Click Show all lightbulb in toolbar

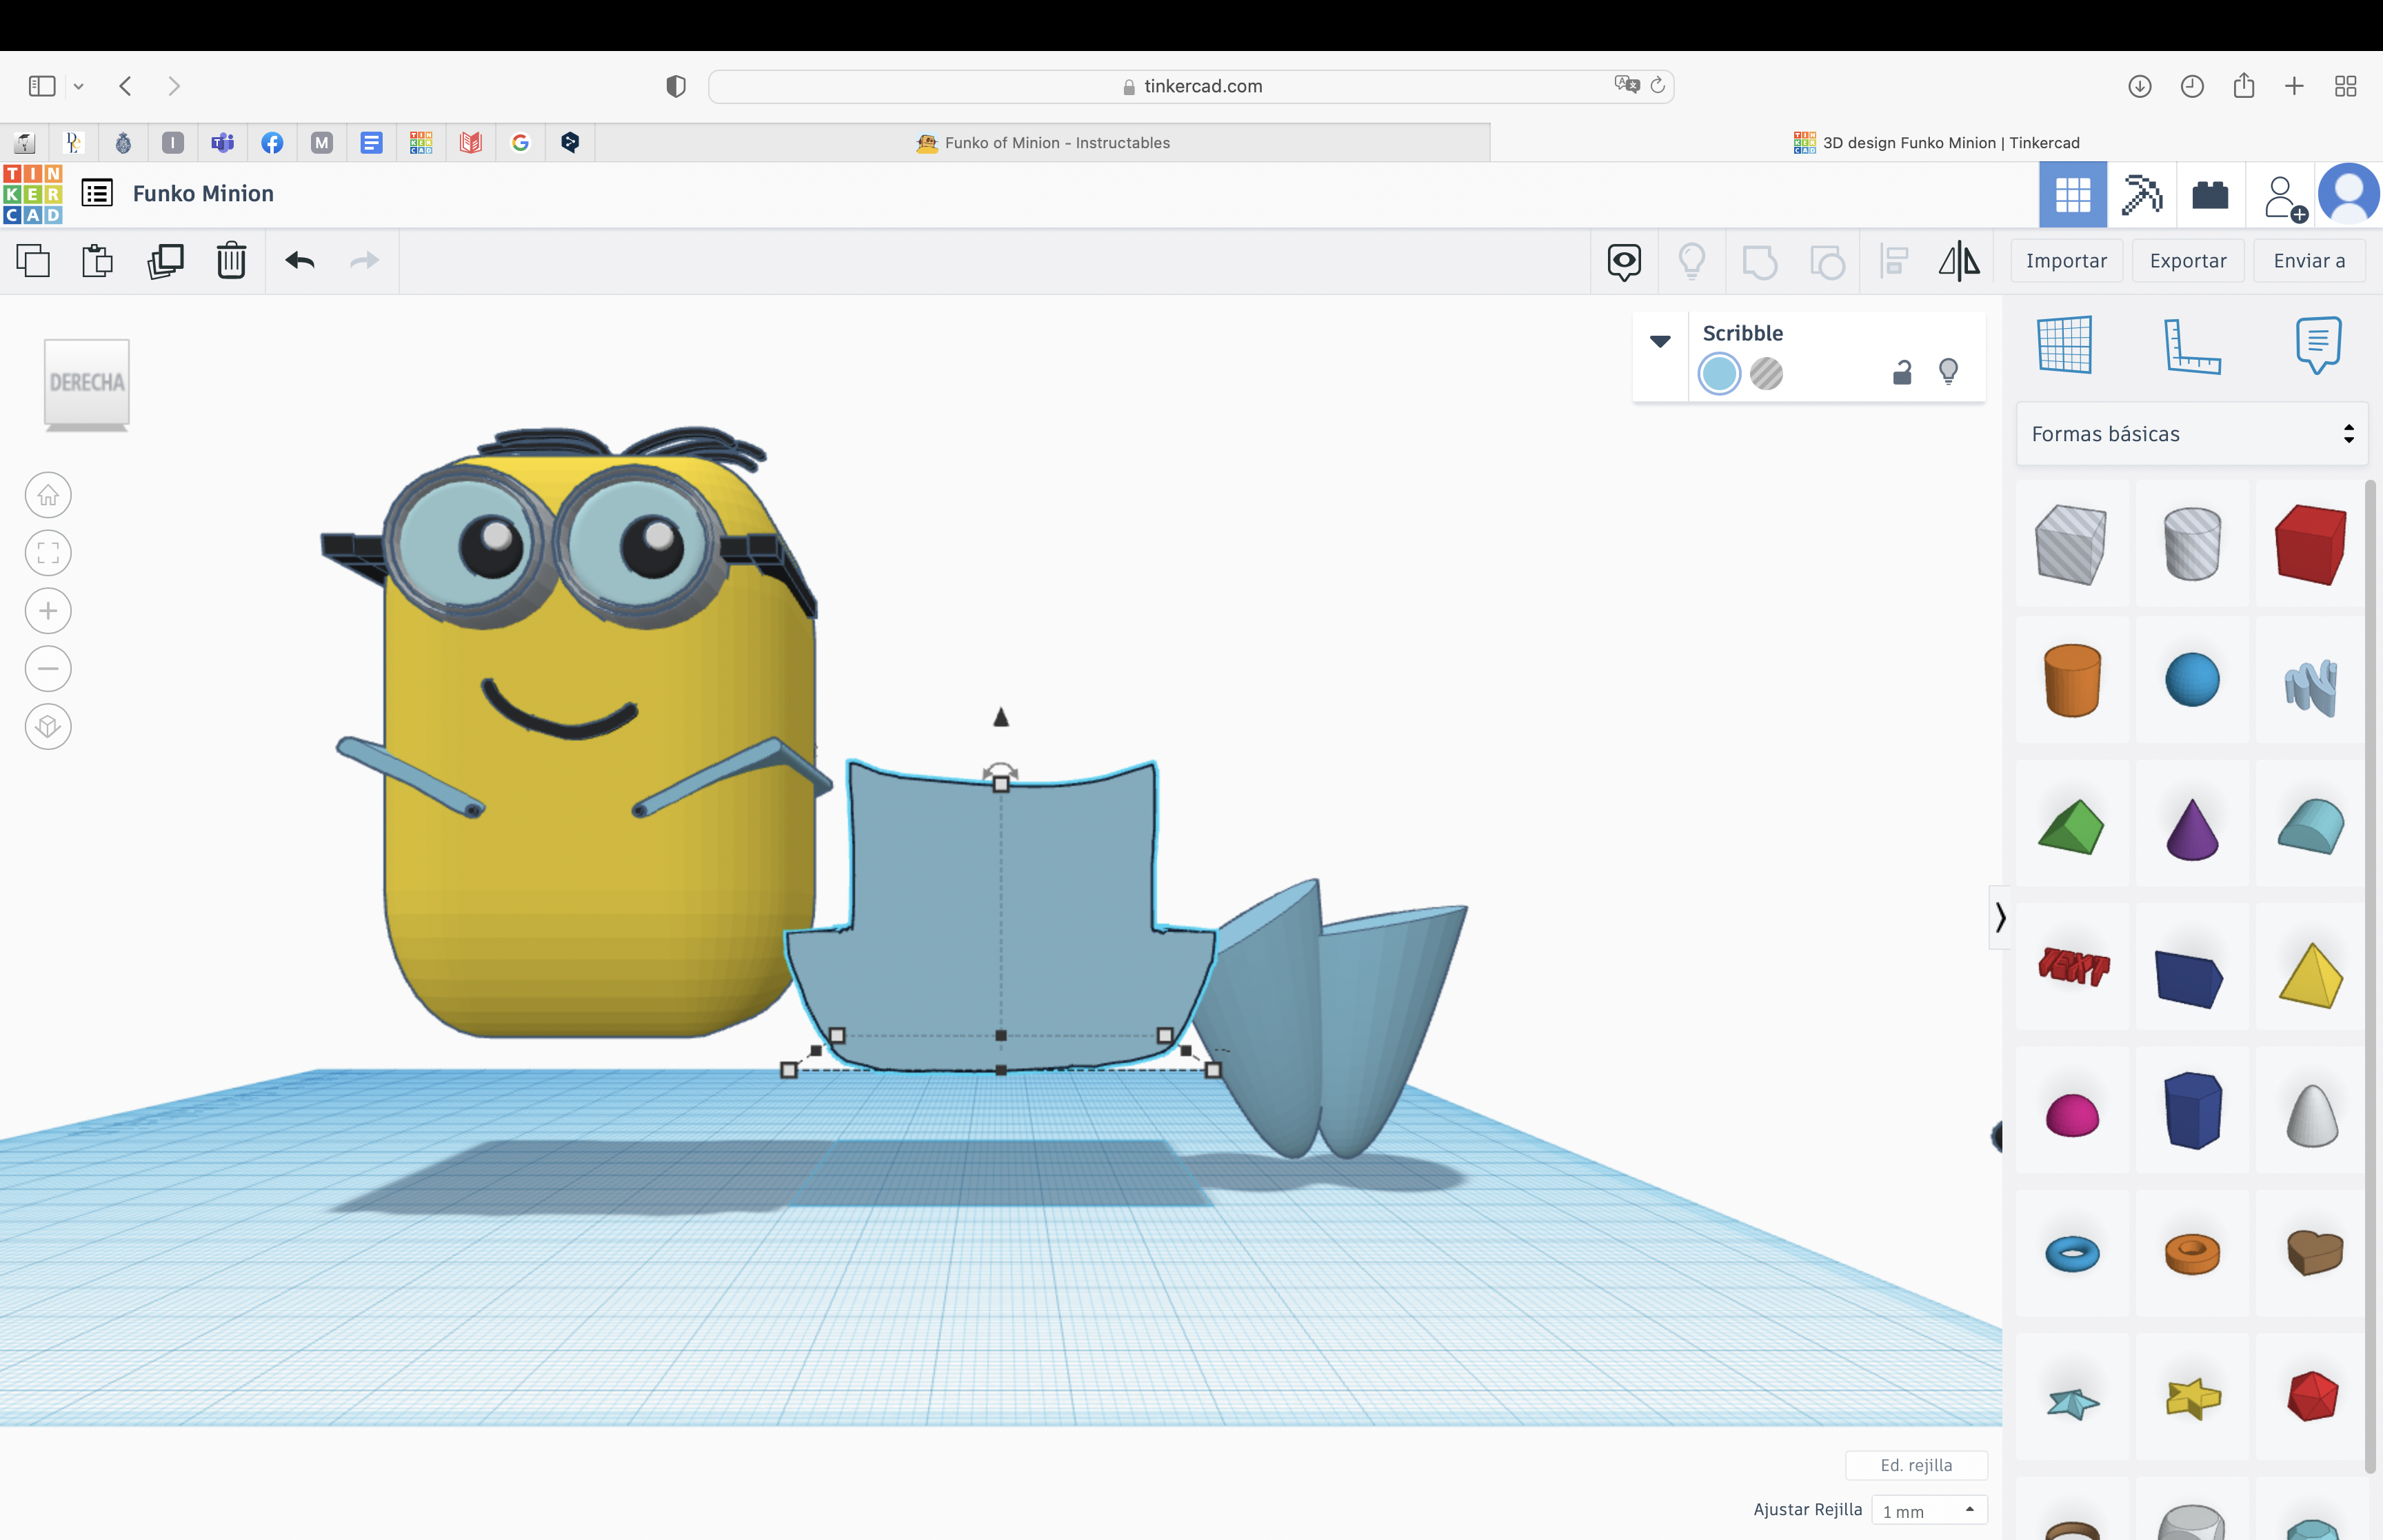tap(1692, 262)
